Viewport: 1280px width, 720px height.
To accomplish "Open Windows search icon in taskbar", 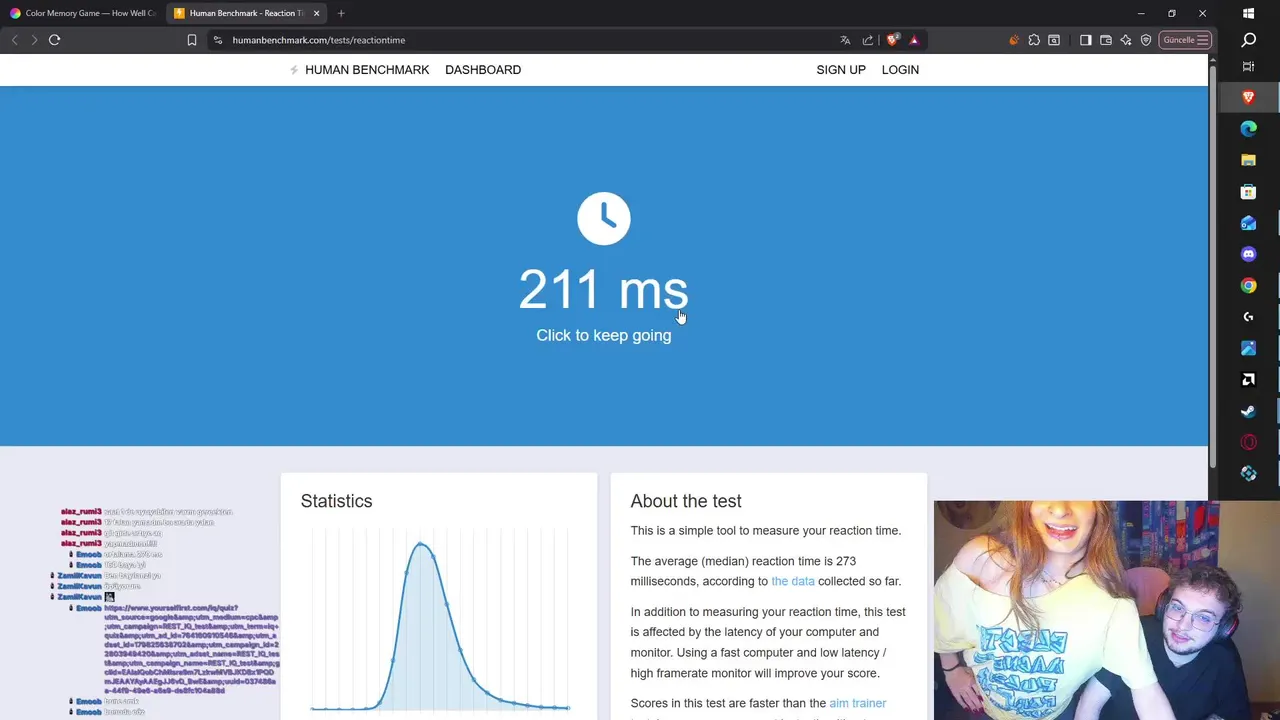I will (x=1248, y=40).
